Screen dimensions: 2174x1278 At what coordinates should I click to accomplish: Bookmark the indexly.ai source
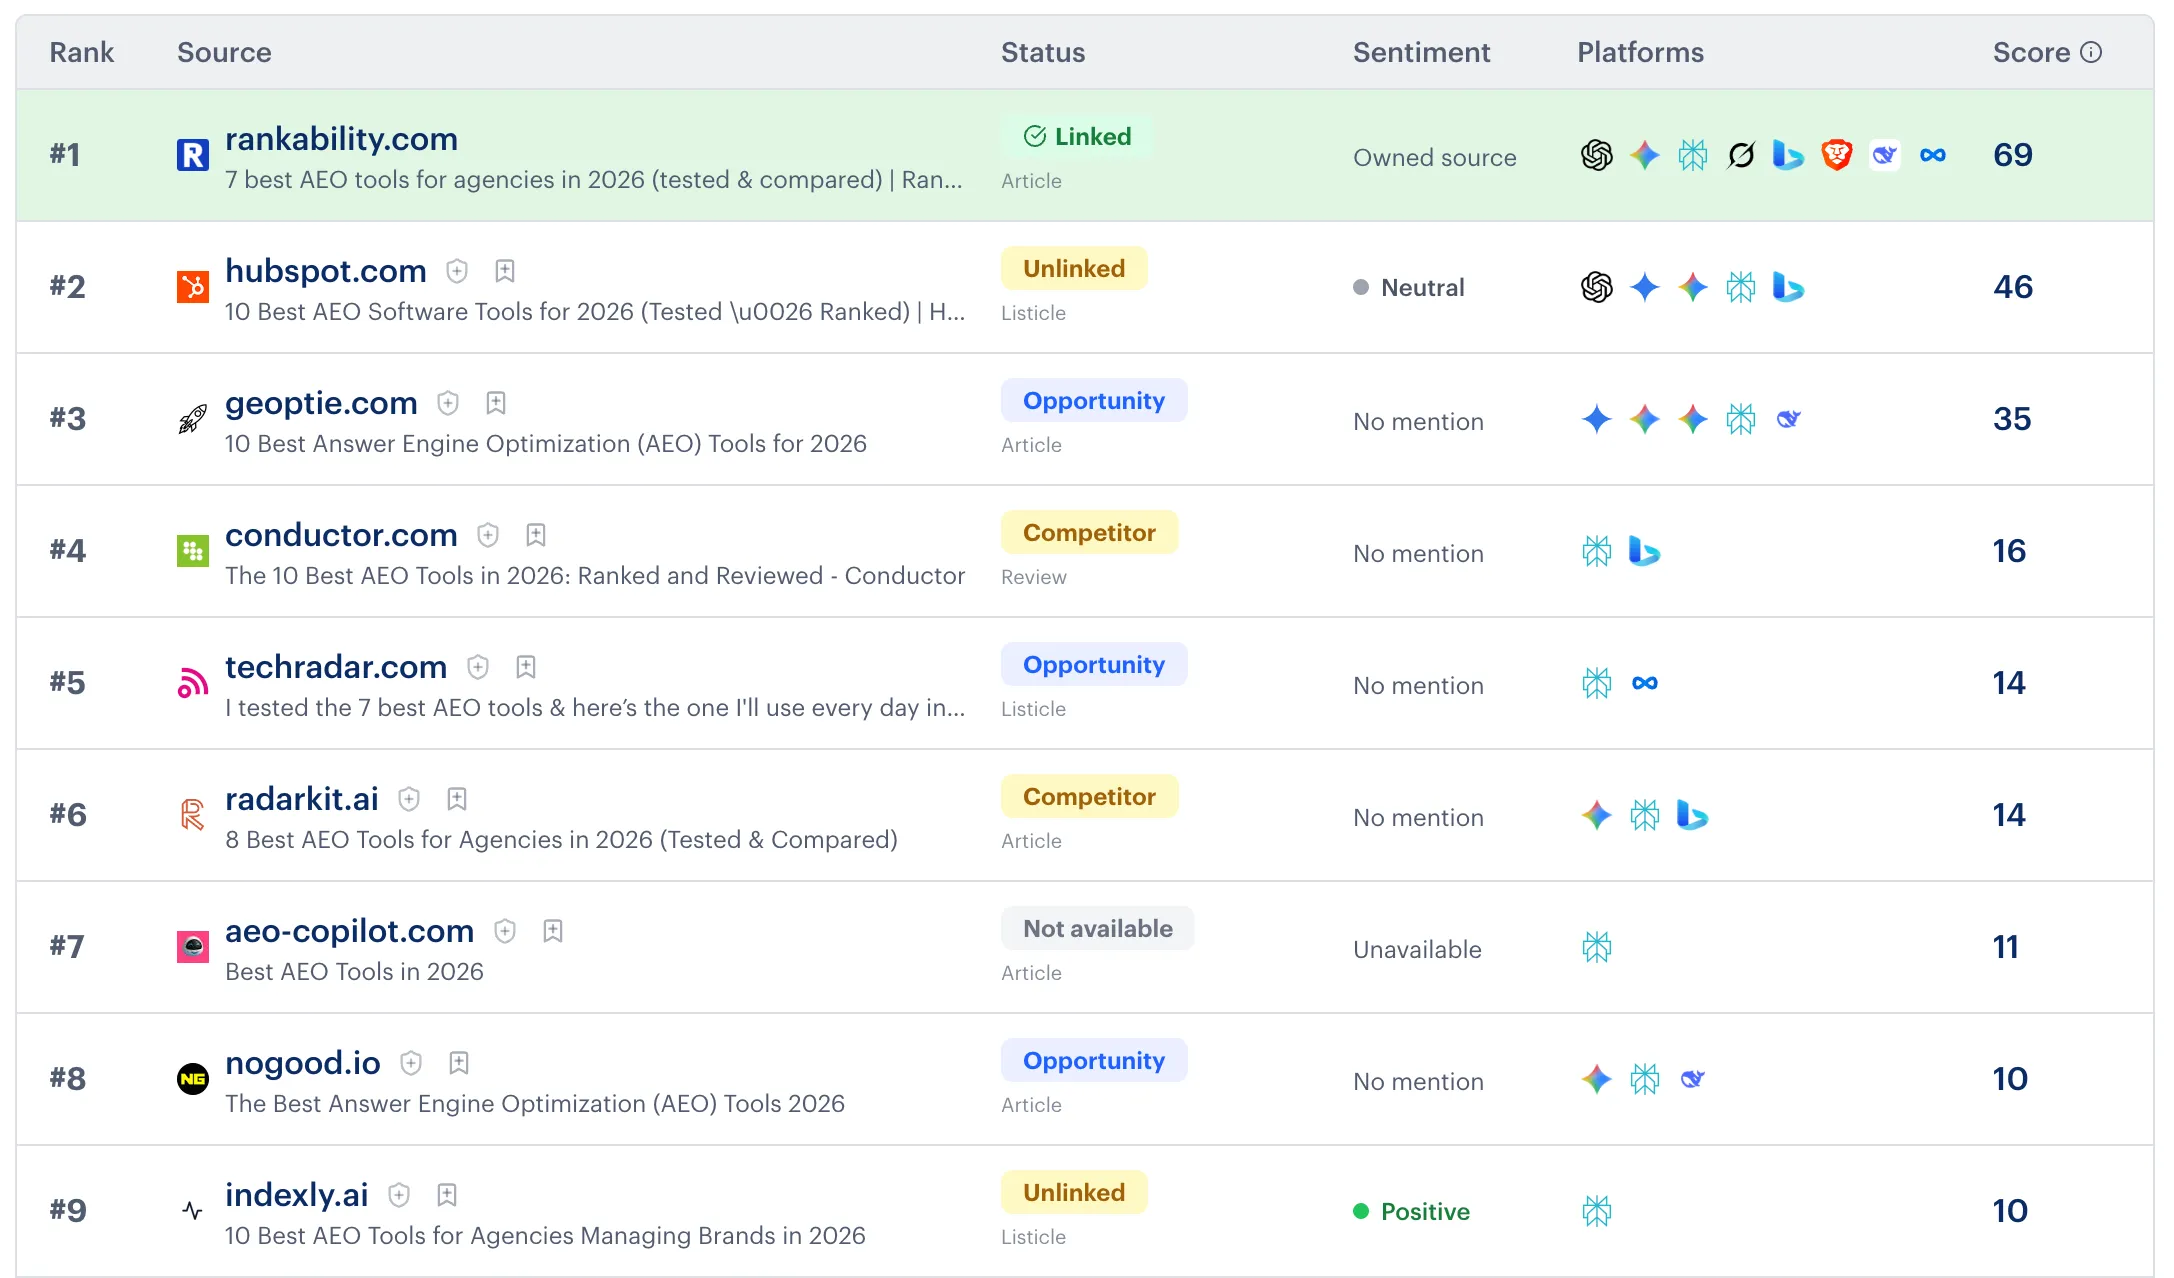coord(447,1195)
